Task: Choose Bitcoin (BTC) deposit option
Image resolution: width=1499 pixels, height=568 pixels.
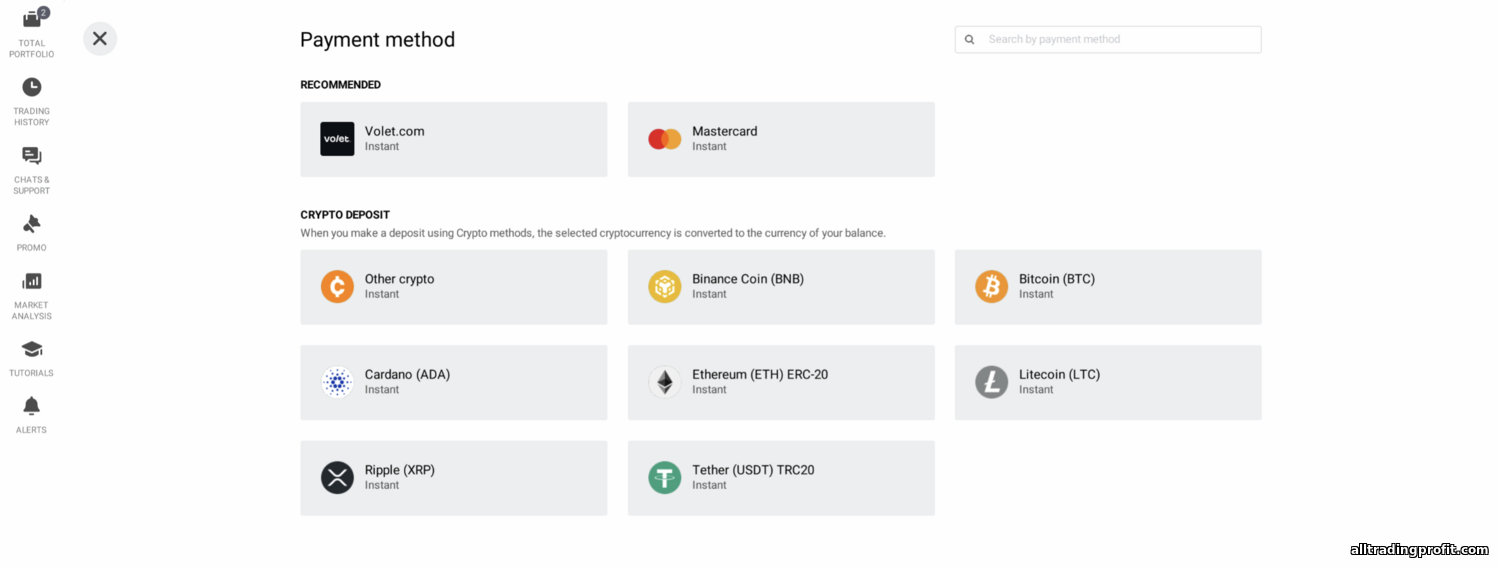Action: point(1107,287)
